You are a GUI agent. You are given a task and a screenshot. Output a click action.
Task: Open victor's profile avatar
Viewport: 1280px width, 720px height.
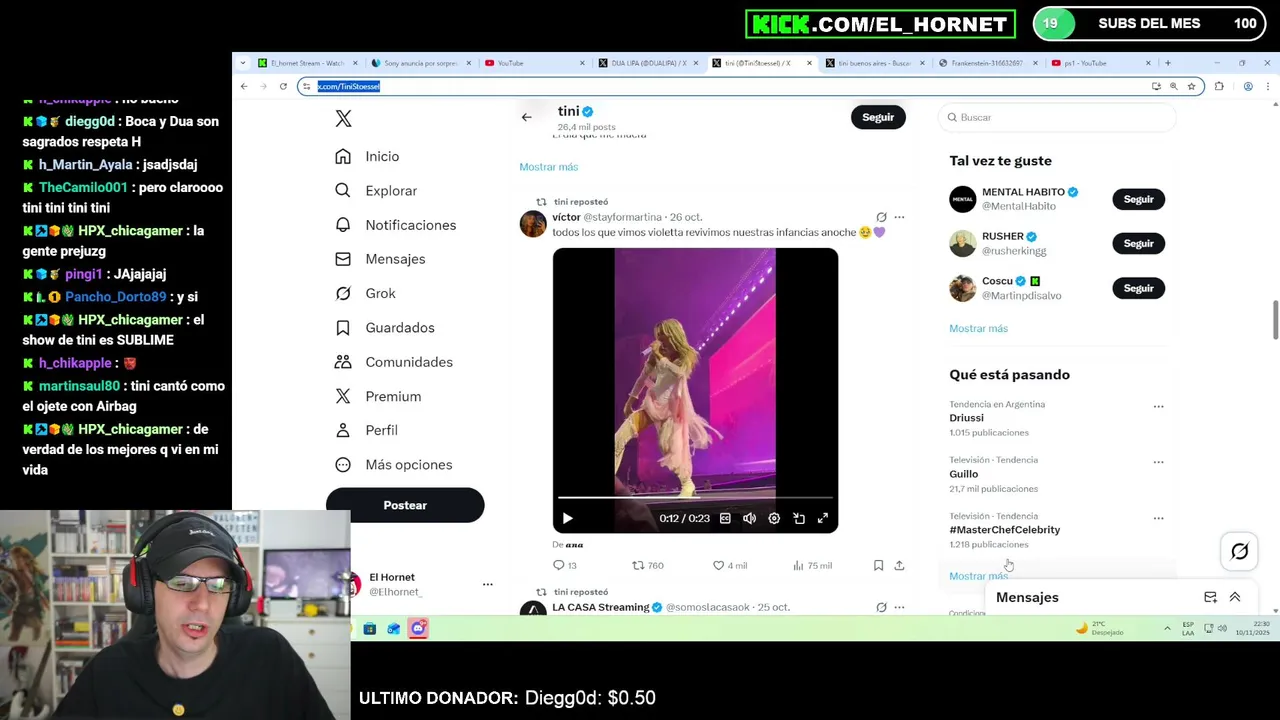pos(533,223)
